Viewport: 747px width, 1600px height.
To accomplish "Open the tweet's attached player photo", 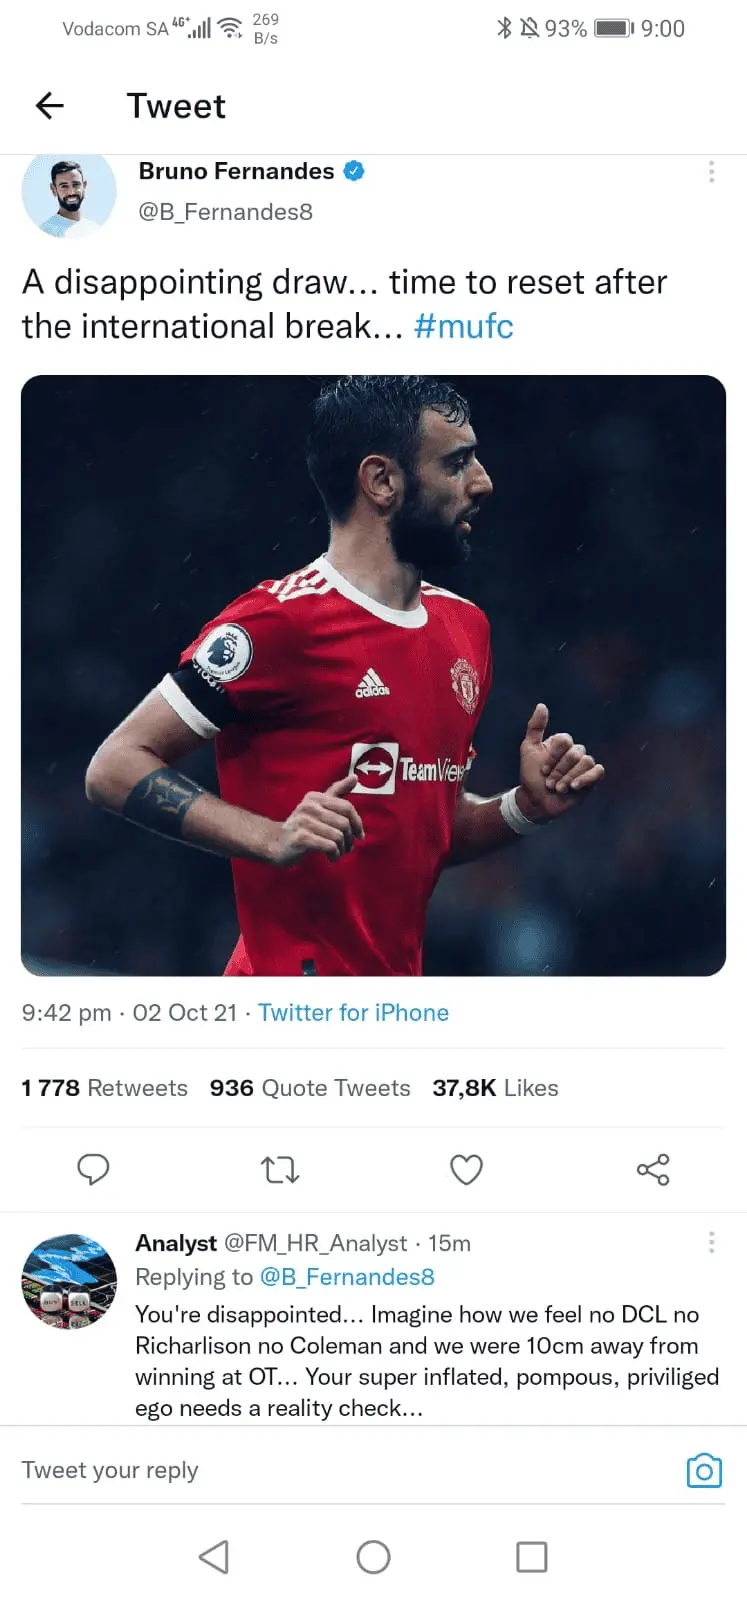I will tap(373, 675).
